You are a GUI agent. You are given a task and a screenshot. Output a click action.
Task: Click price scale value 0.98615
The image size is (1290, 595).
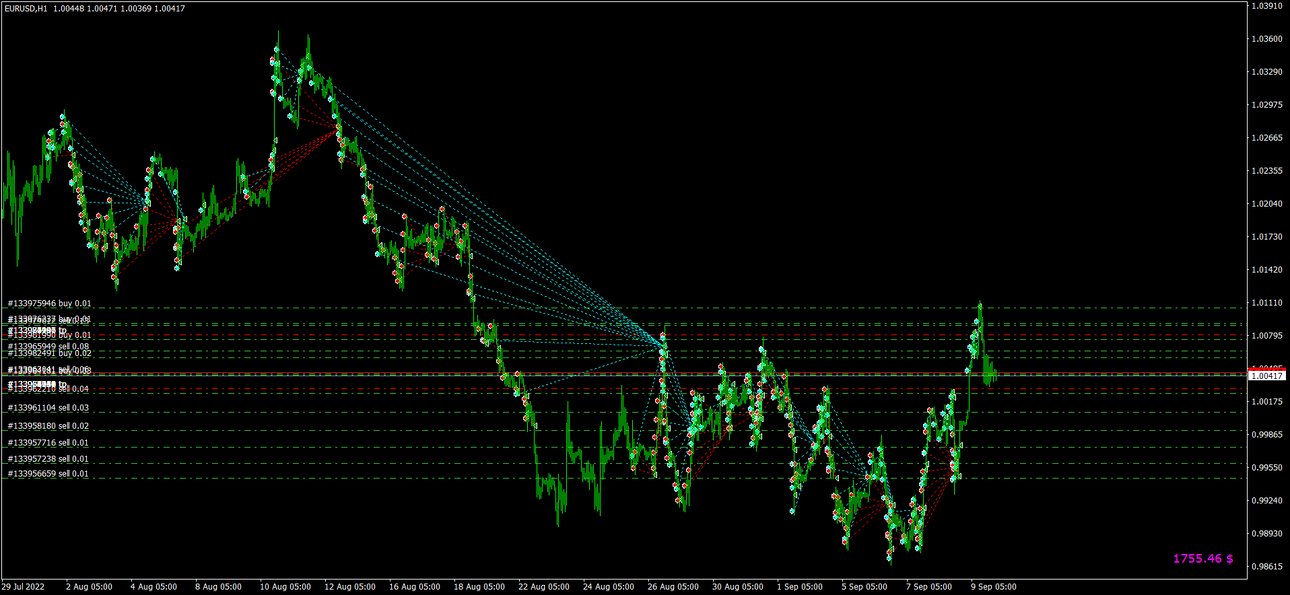click(1268, 567)
